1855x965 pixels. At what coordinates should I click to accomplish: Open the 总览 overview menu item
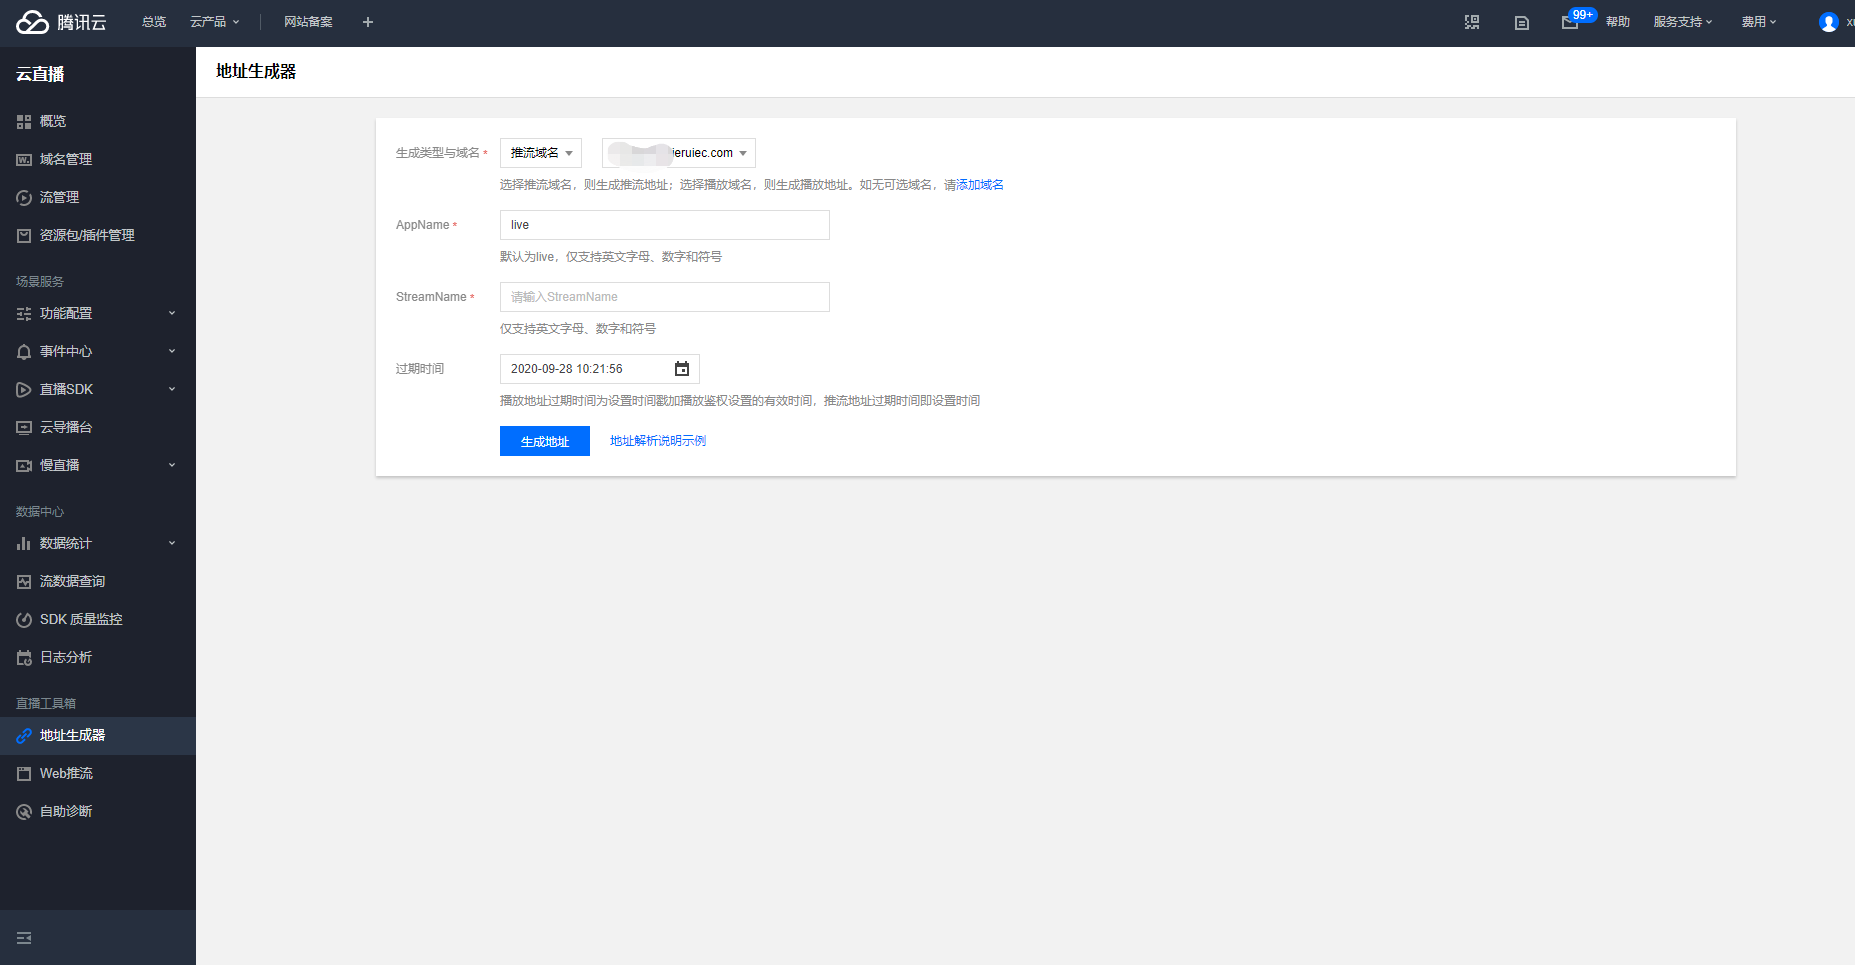click(154, 22)
